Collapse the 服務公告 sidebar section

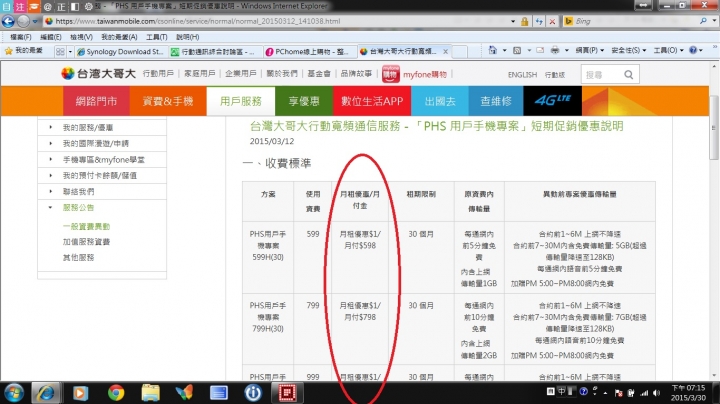pos(51,208)
